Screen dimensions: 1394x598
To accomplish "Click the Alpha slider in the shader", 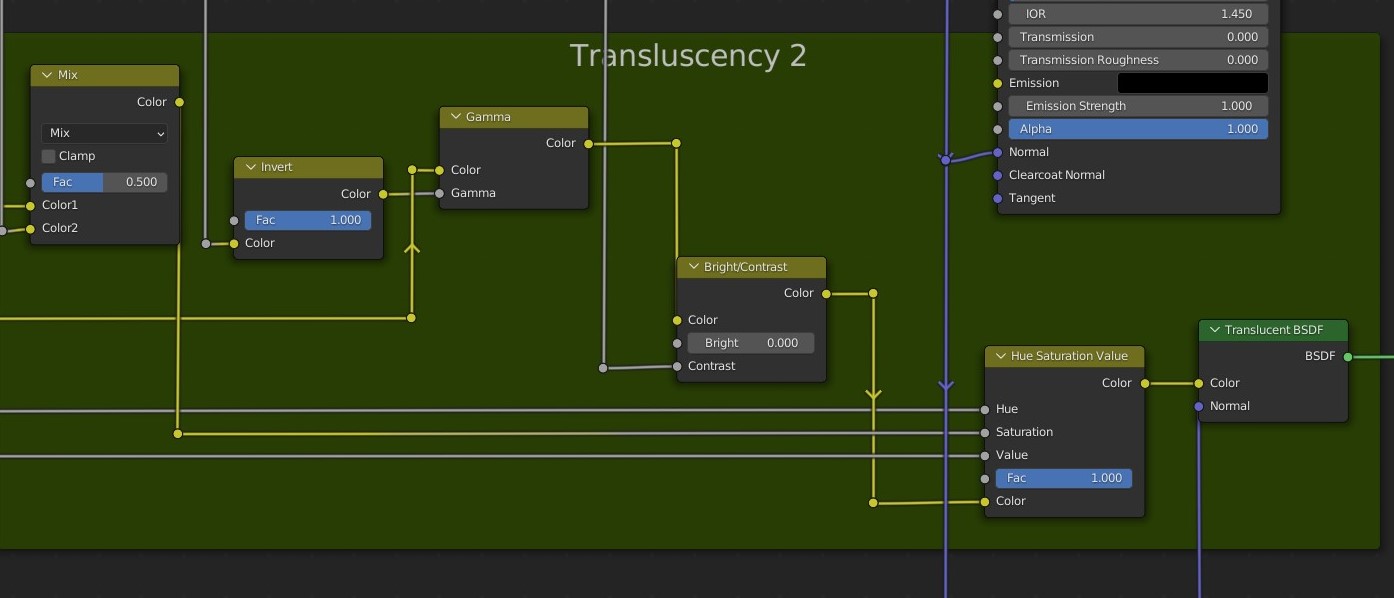I will point(1137,129).
